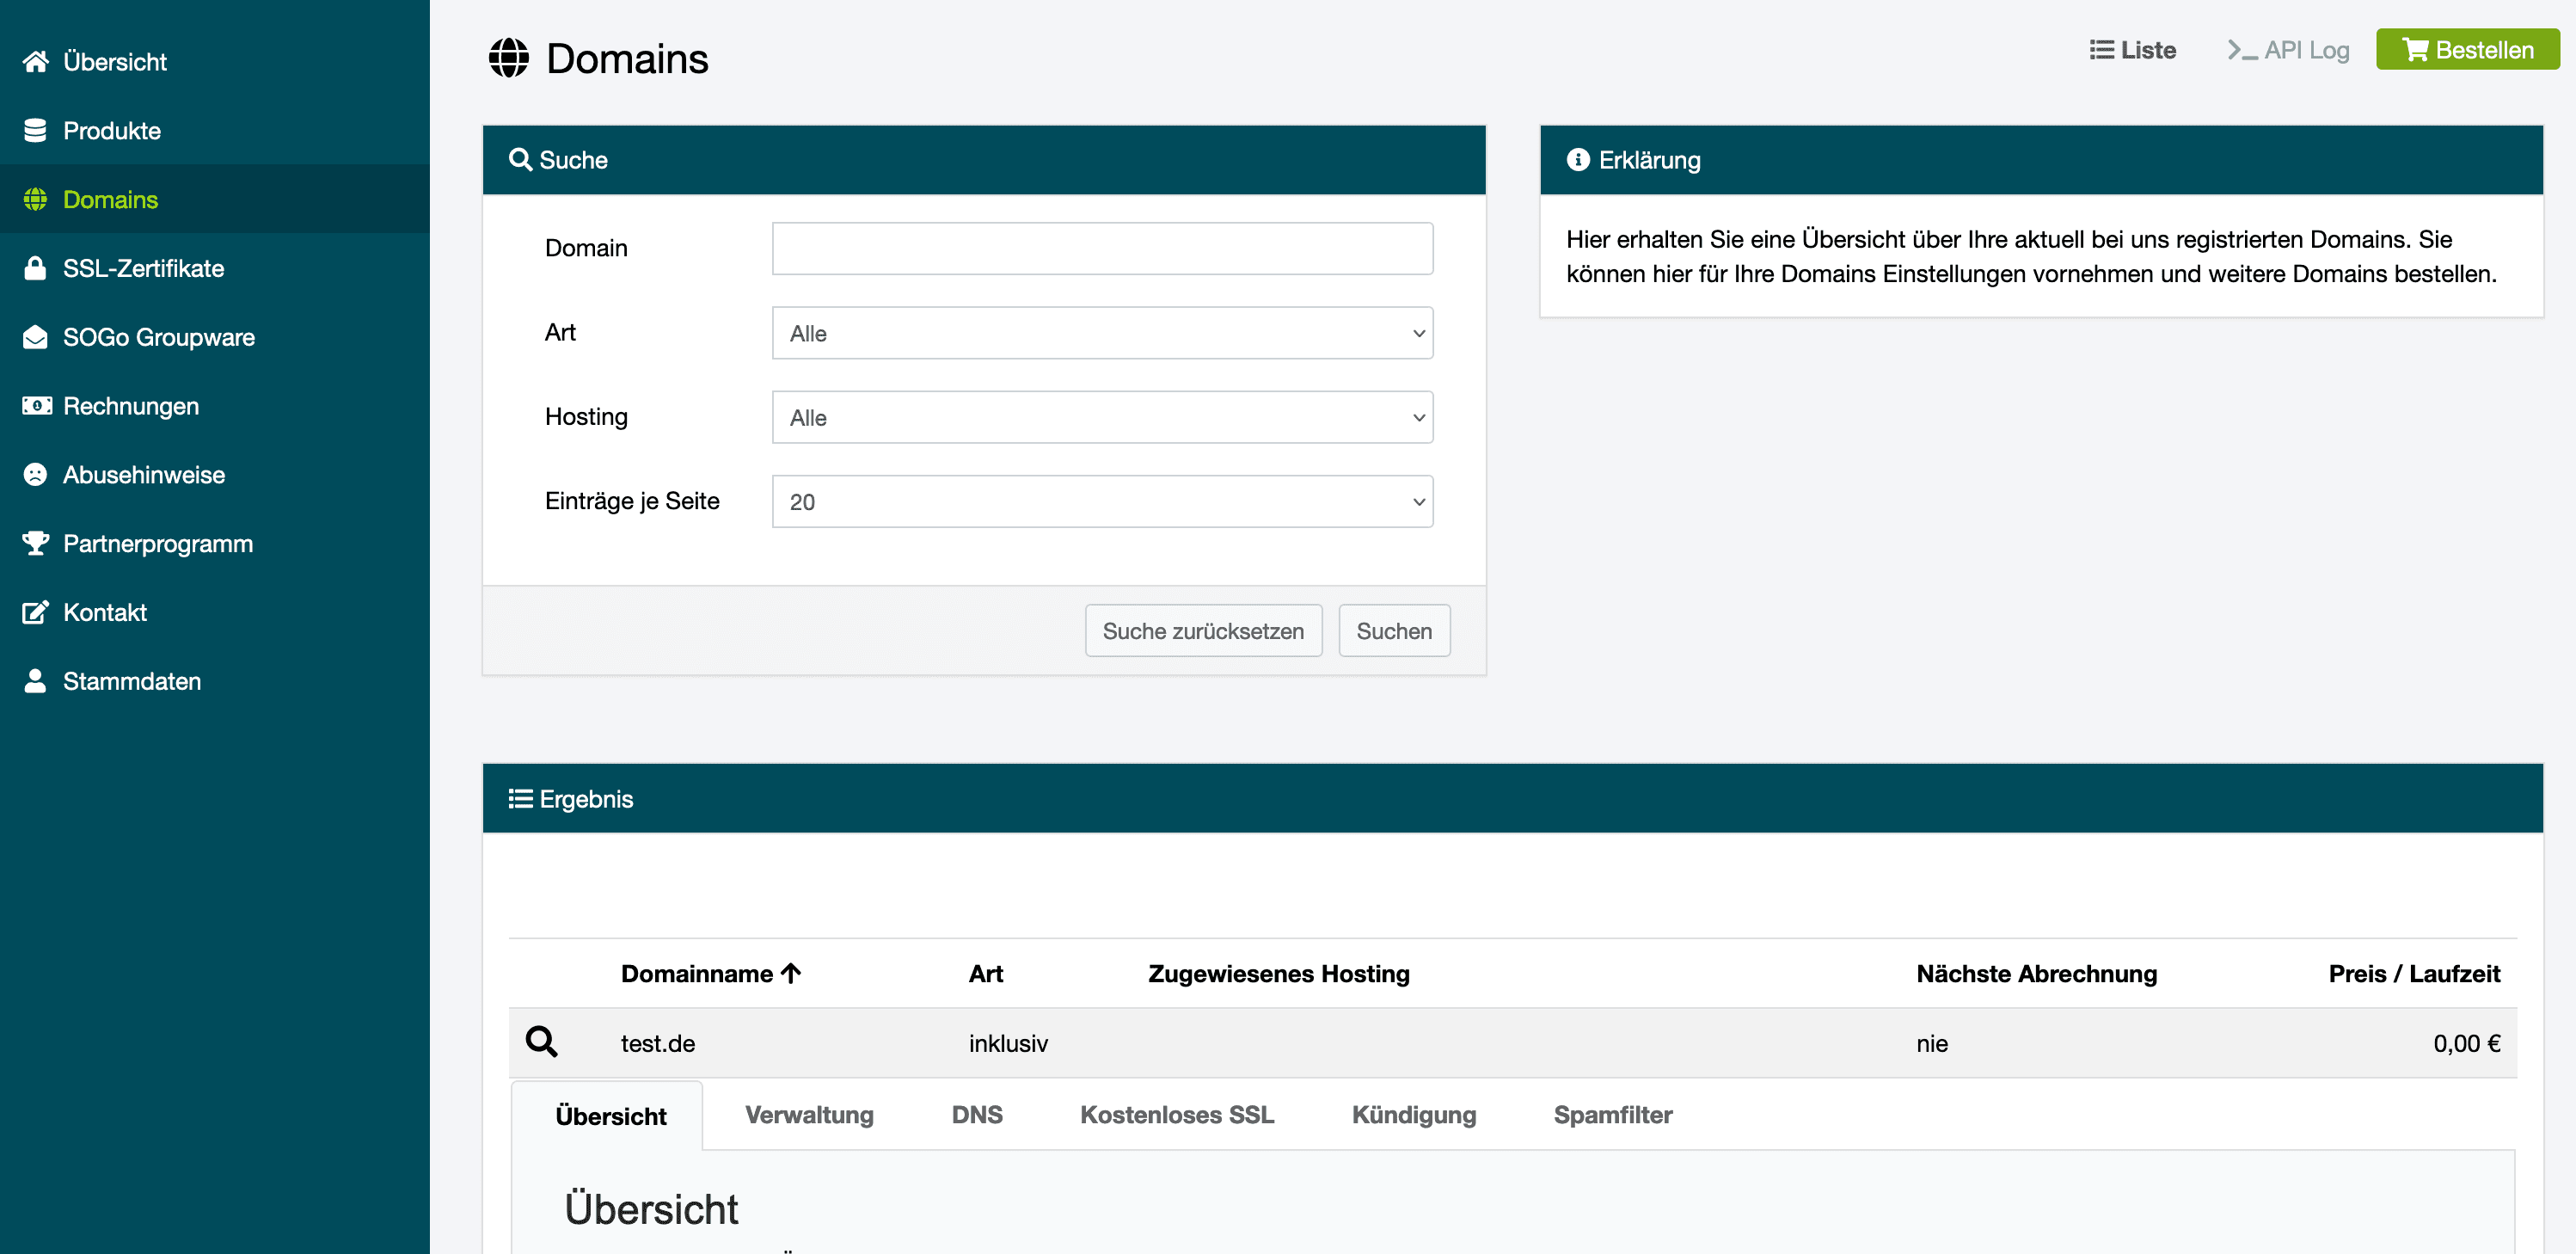Open the Art dropdown

(x=1101, y=333)
